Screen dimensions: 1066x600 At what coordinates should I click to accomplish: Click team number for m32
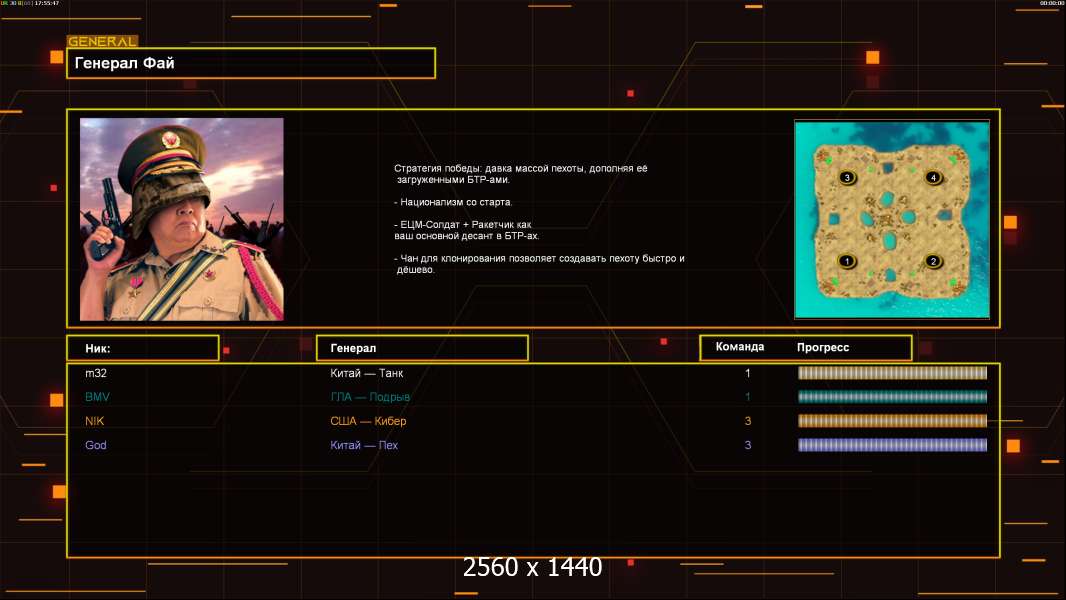pyautogui.click(x=748, y=373)
